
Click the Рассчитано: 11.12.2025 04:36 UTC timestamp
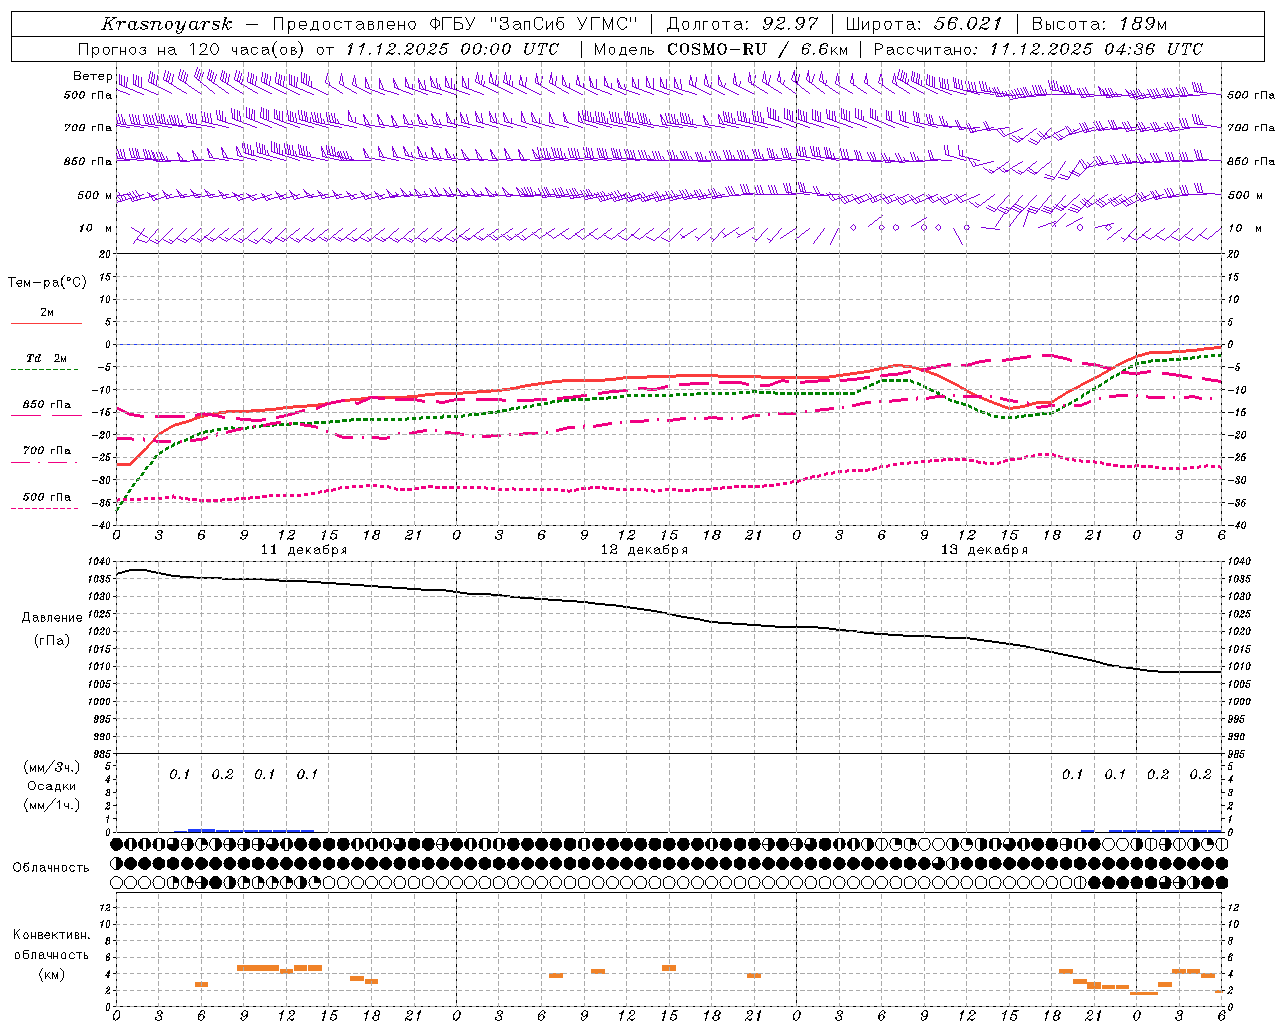[1038, 49]
